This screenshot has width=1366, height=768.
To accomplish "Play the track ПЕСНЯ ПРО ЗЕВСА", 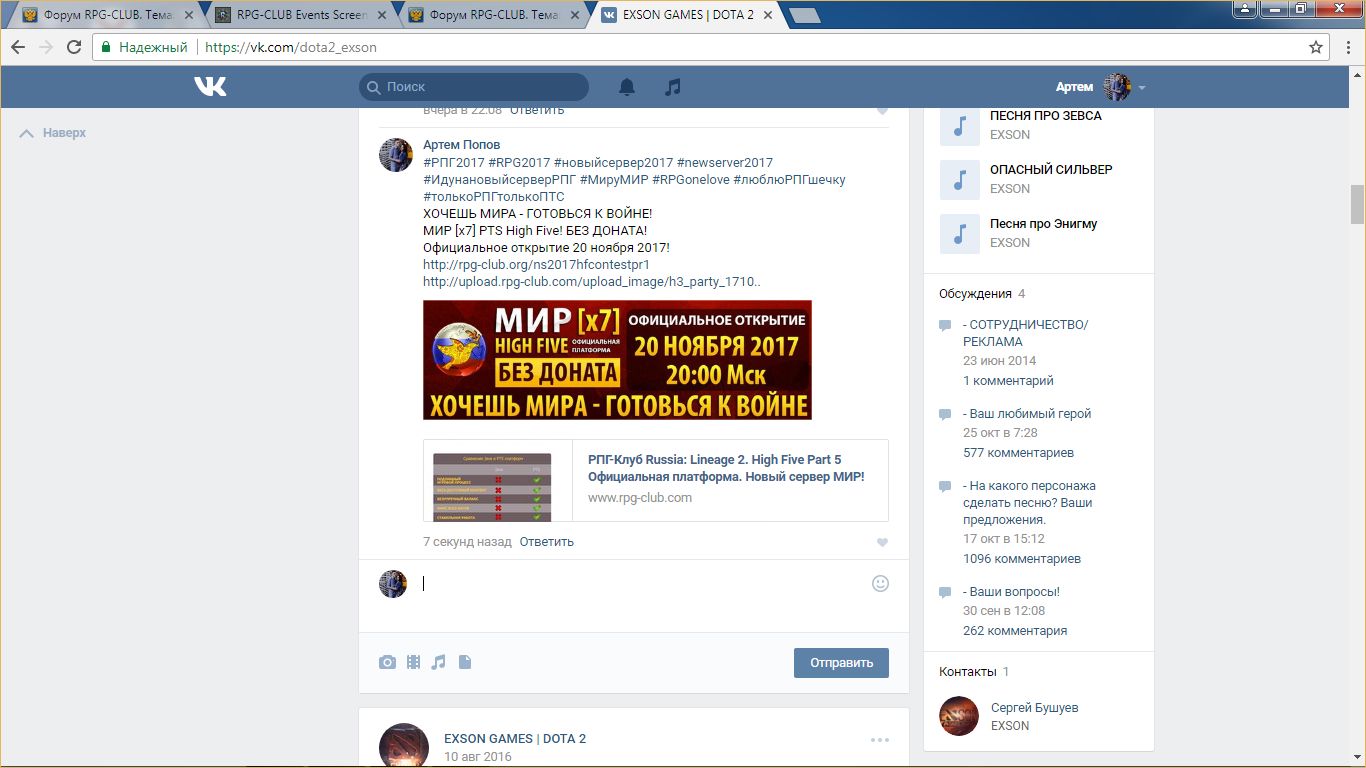I will click(x=960, y=125).
